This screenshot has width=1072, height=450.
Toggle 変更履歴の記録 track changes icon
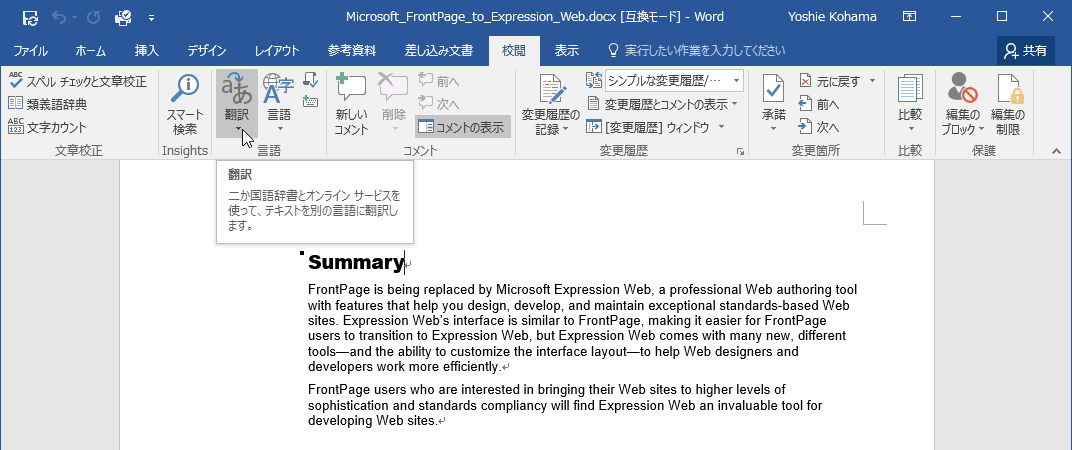click(x=551, y=90)
